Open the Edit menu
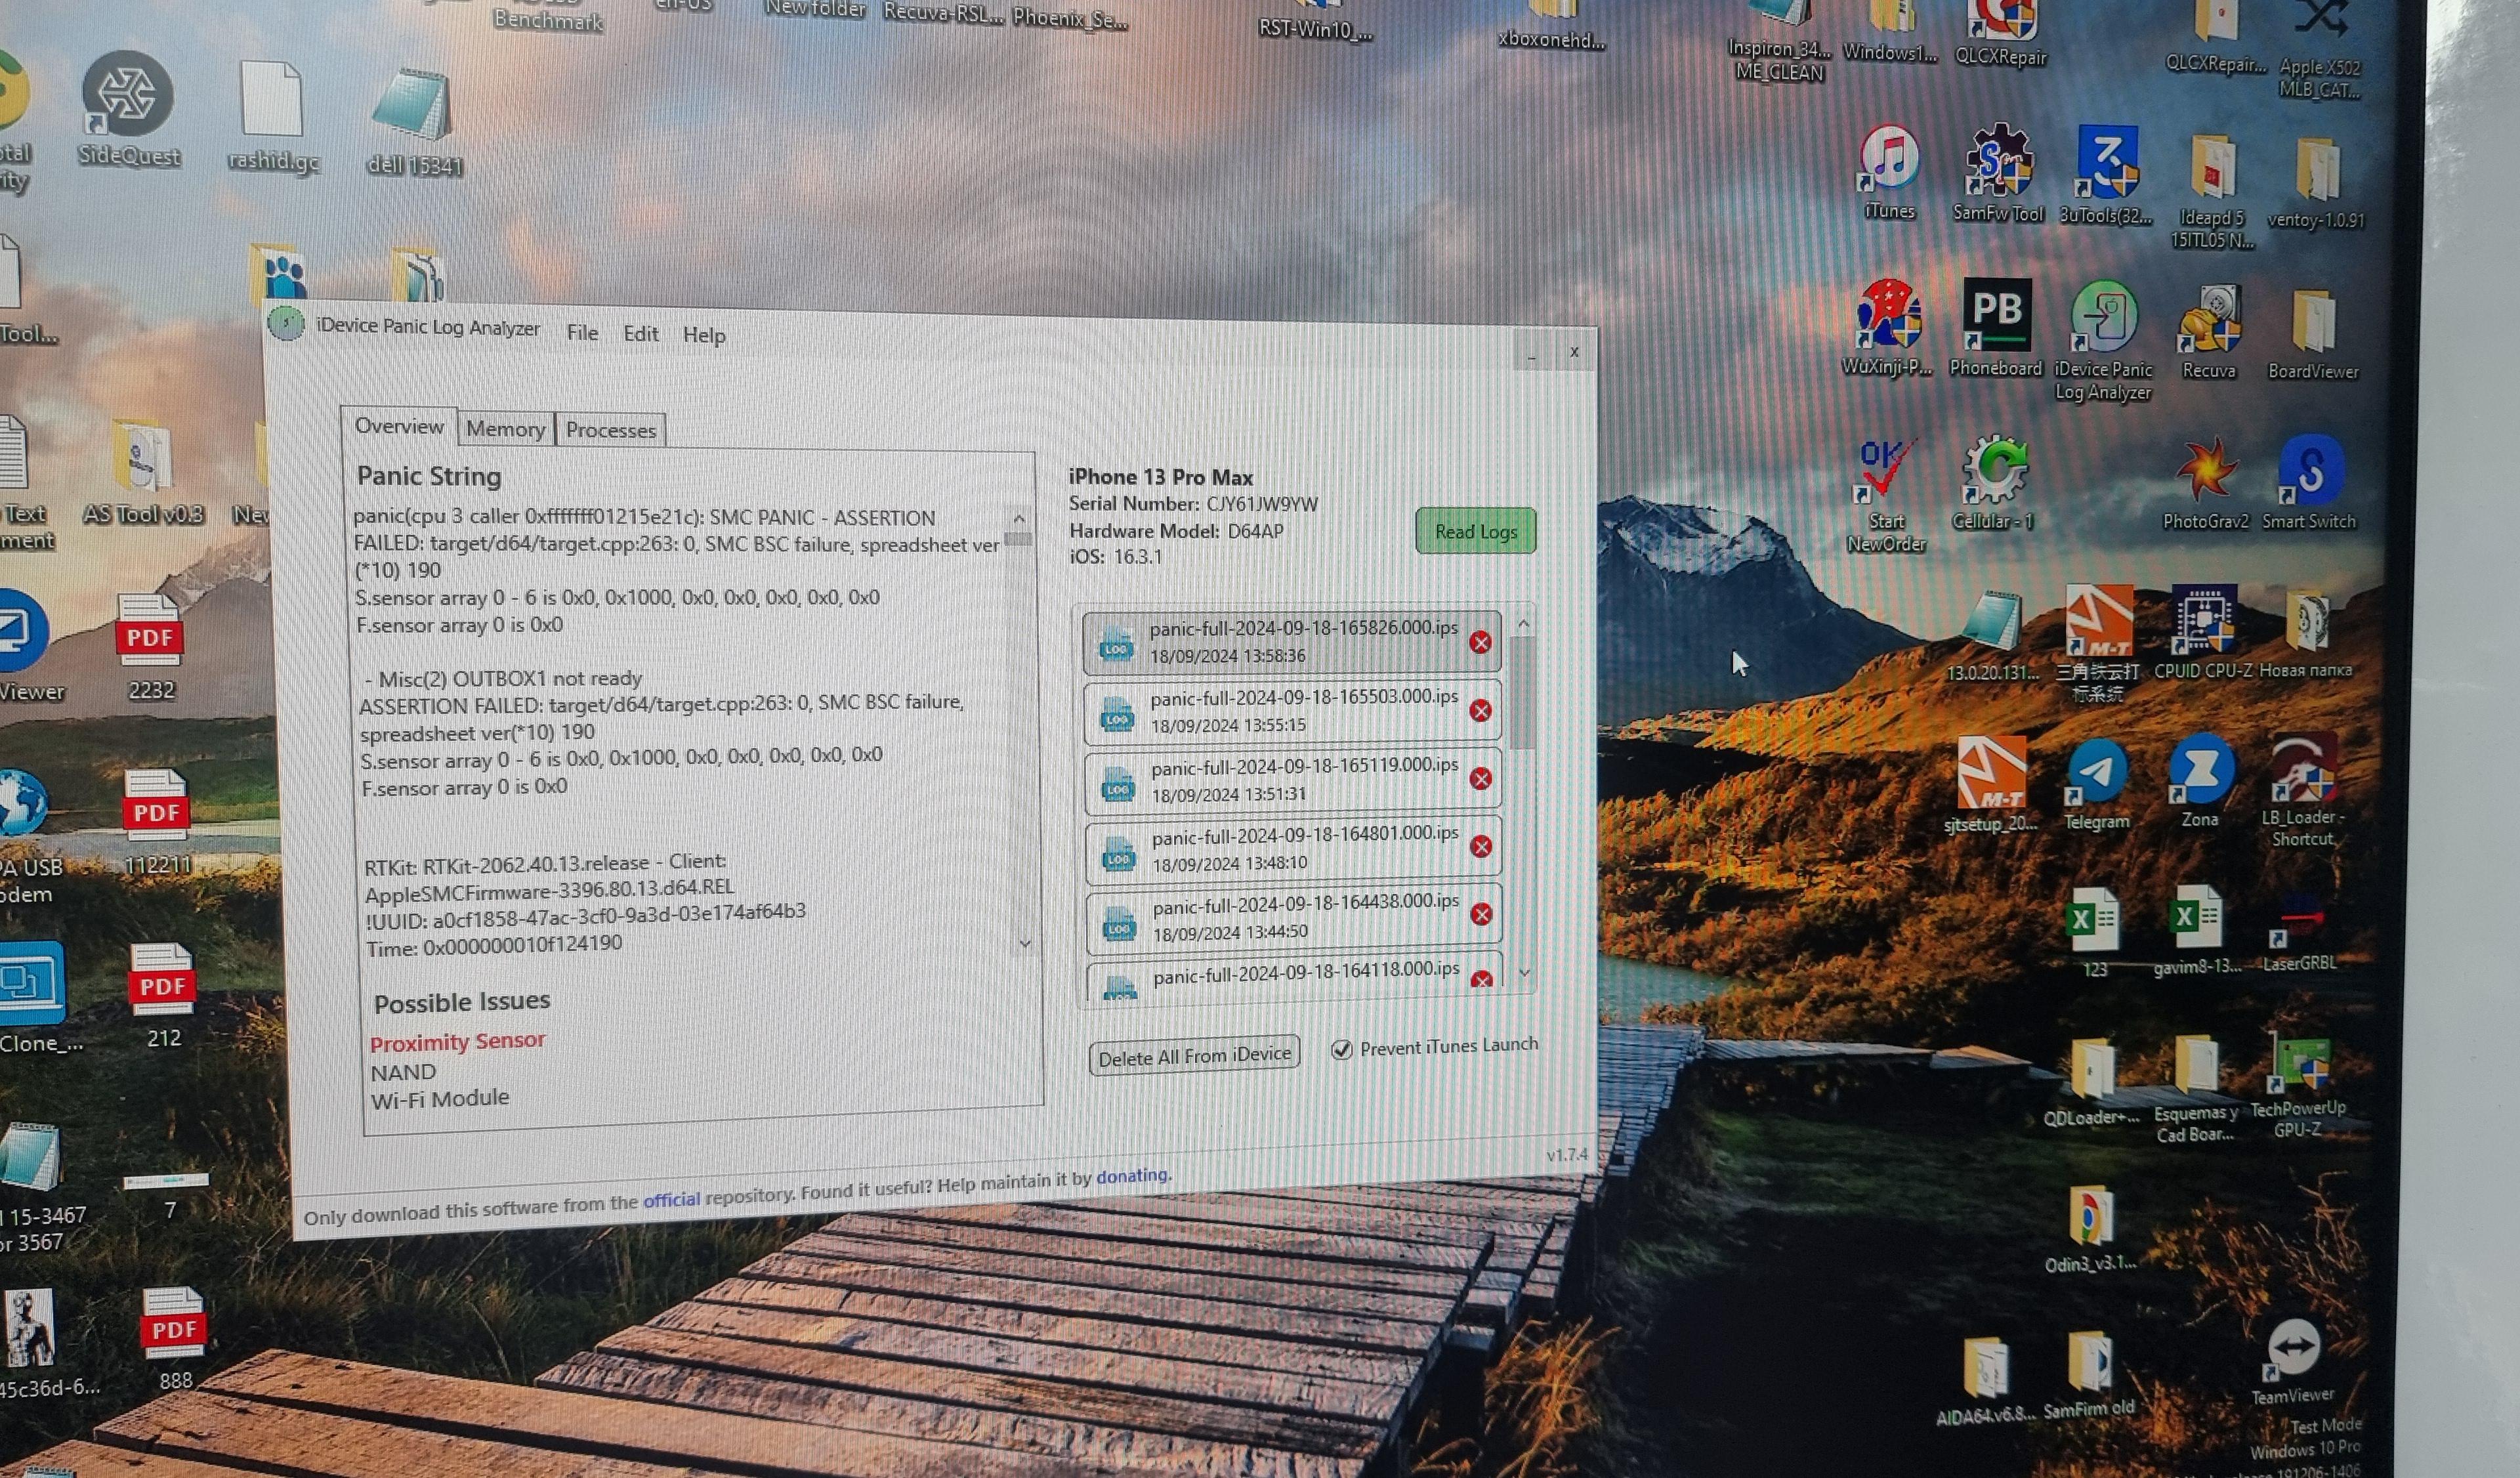This screenshot has width=2520, height=1478. pos(641,334)
